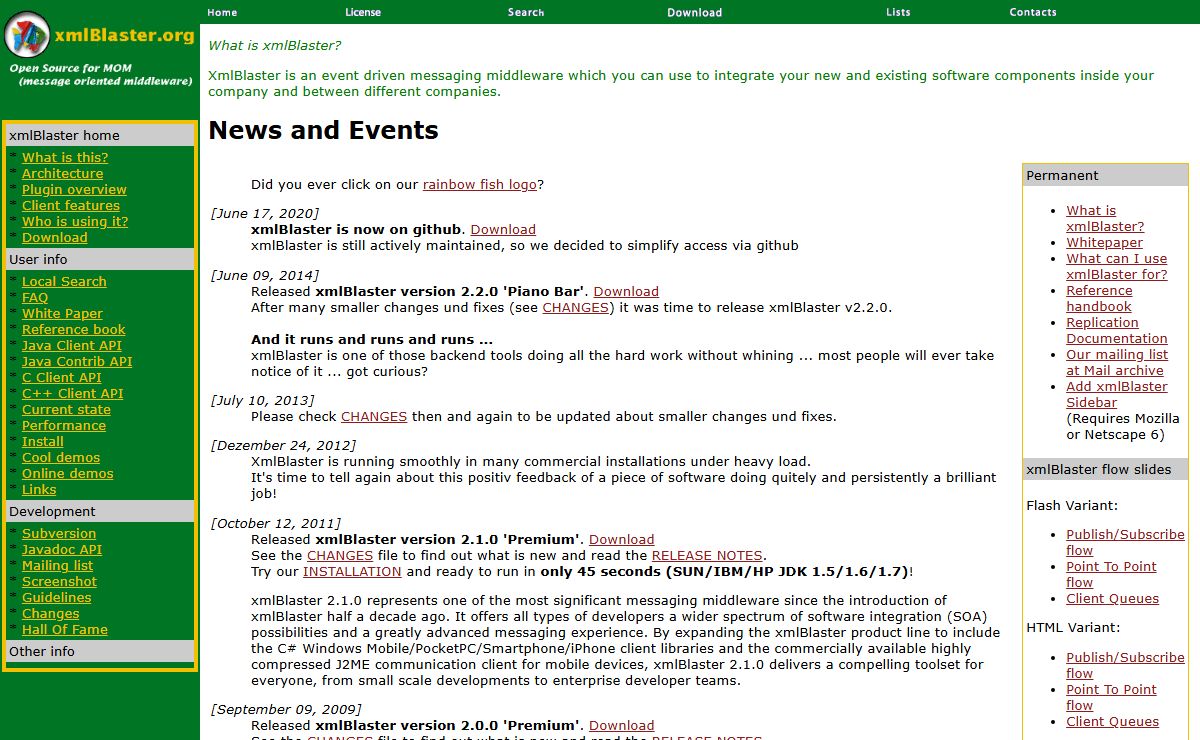Open the FAQ sidebar link
Viewport: 1200px width, 740px height.
35,297
